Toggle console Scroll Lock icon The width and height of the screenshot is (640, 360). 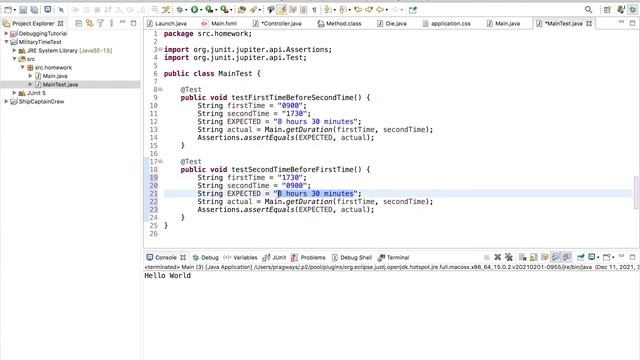tap(533, 257)
